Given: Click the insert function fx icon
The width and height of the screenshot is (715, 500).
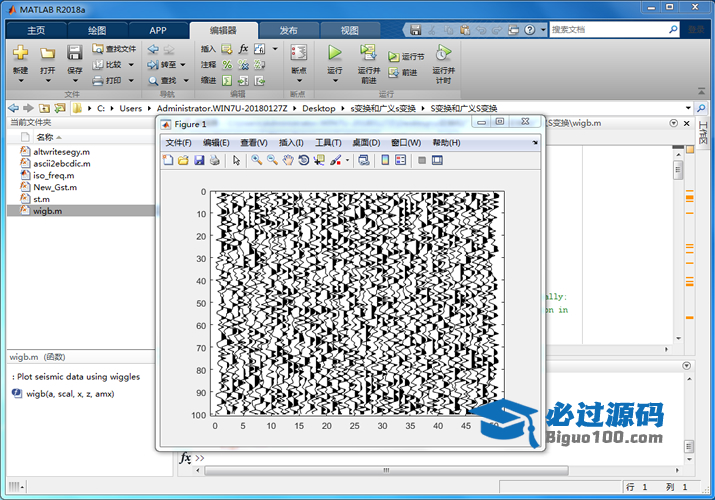Looking at the screenshot, I should [243, 49].
